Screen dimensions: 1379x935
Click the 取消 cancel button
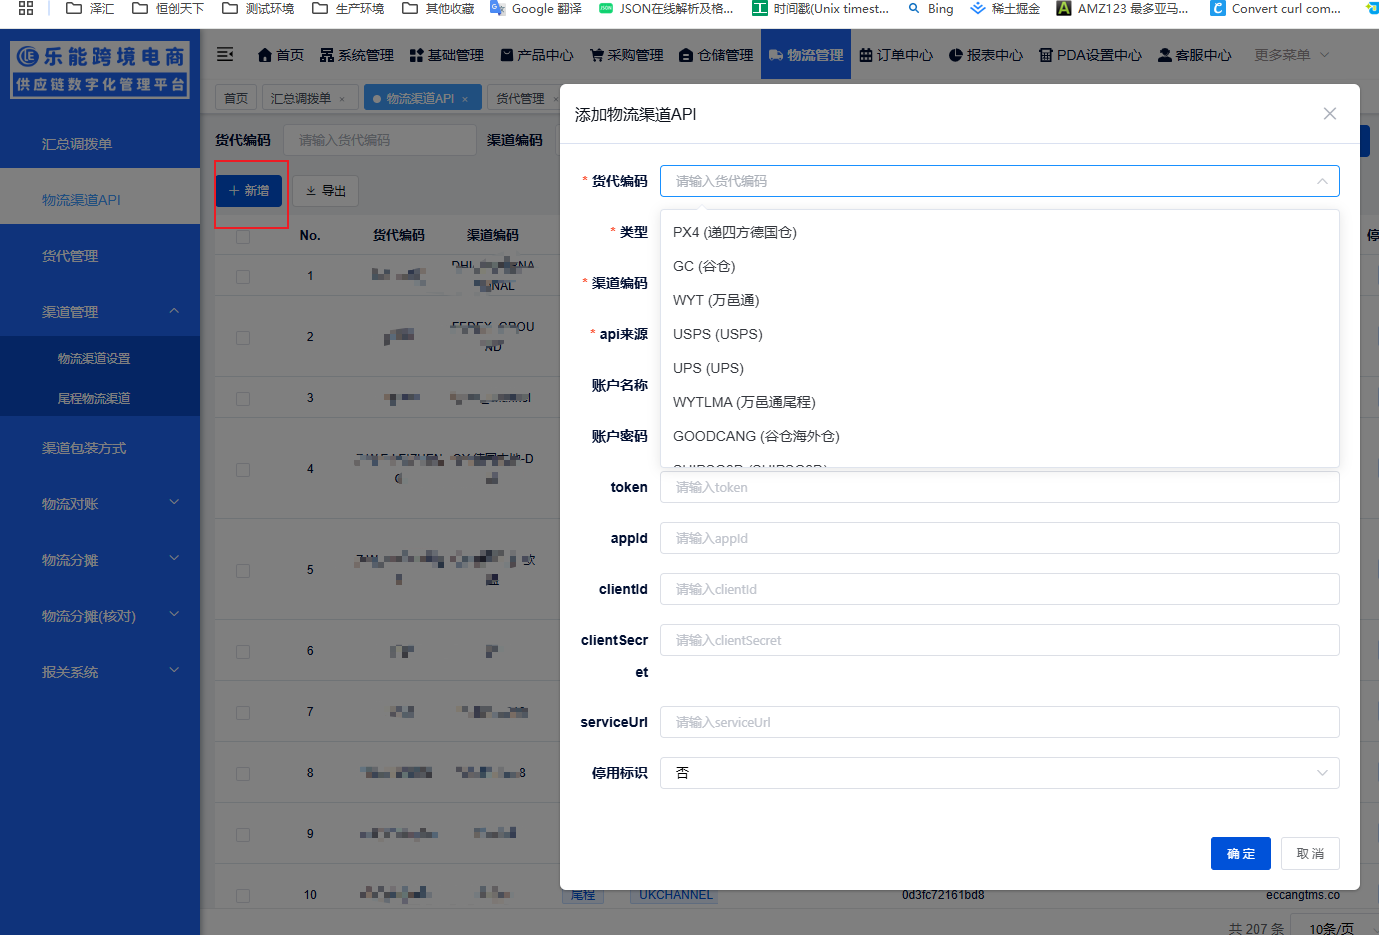pos(1310,854)
